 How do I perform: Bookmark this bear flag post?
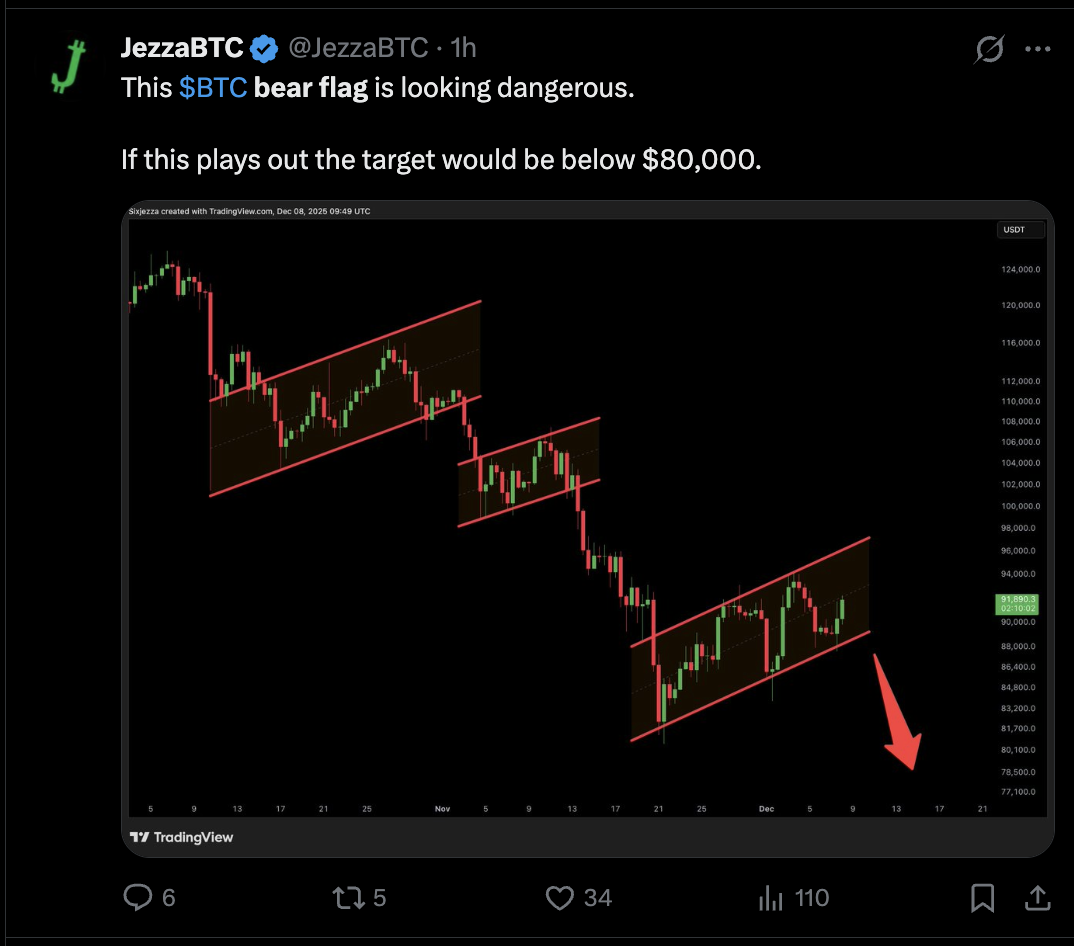click(x=981, y=897)
